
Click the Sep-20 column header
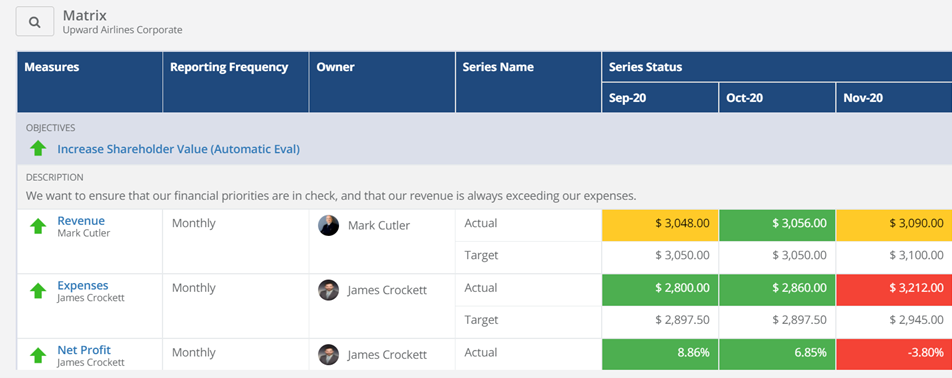click(660, 98)
